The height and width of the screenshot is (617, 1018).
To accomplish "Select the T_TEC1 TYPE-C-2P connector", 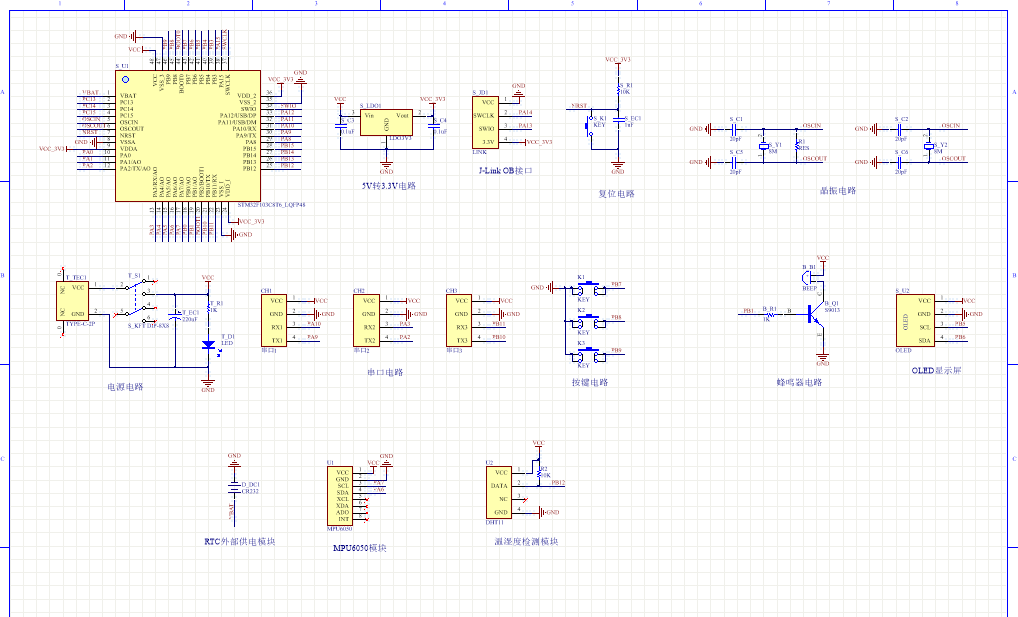I will [x=73, y=301].
